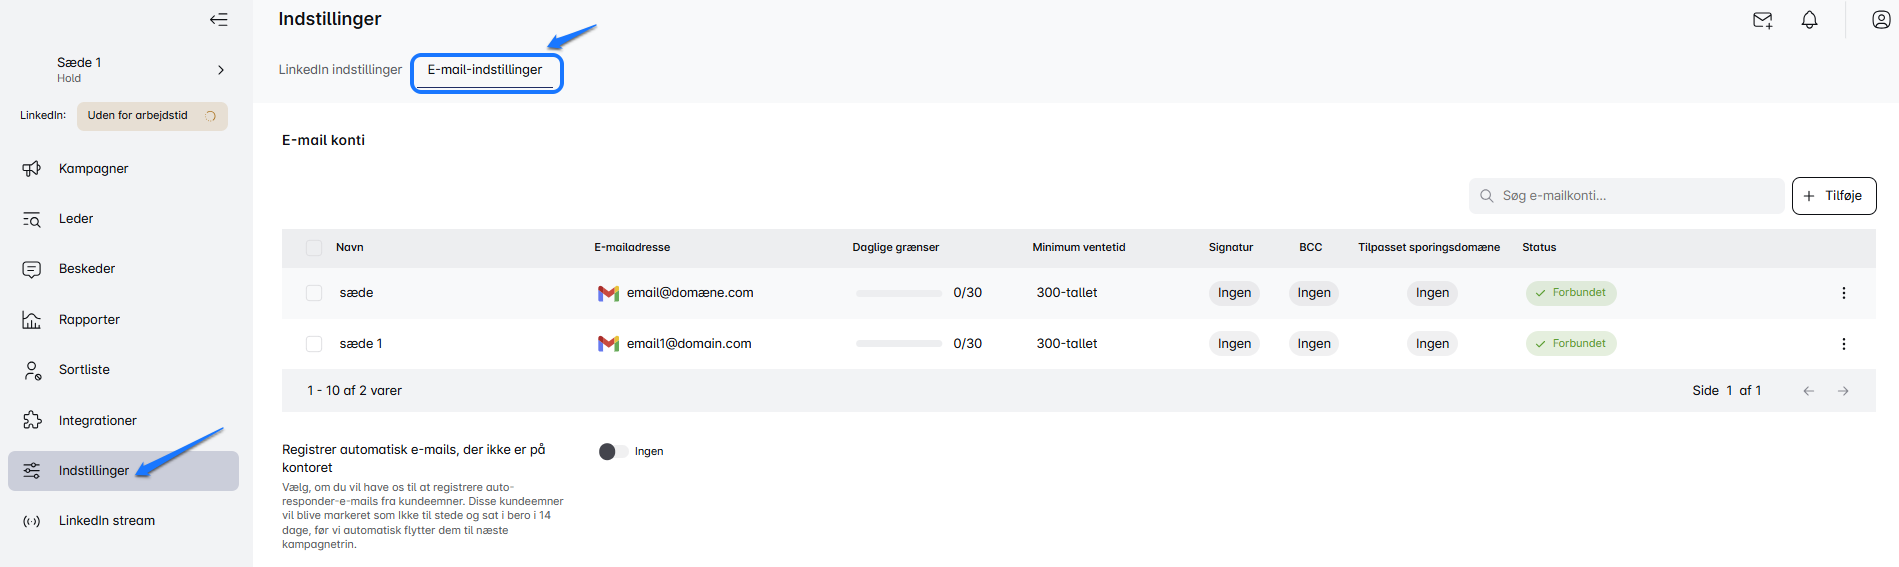Viewport: 1899px width, 567px height.
Task: Open the three-dot menu for email1@domain.com
Action: pyautogui.click(x=1843, y=344)
